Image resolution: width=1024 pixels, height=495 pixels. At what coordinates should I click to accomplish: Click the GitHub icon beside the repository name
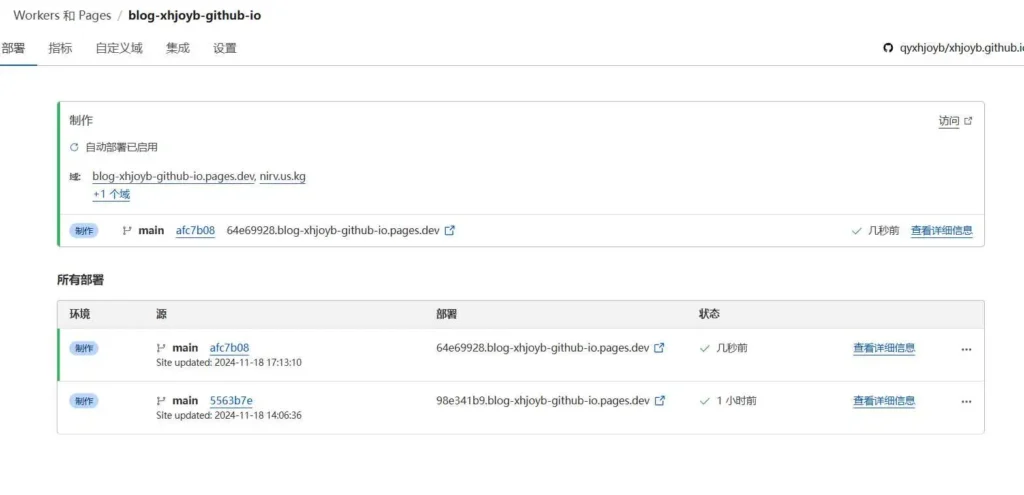888,48
